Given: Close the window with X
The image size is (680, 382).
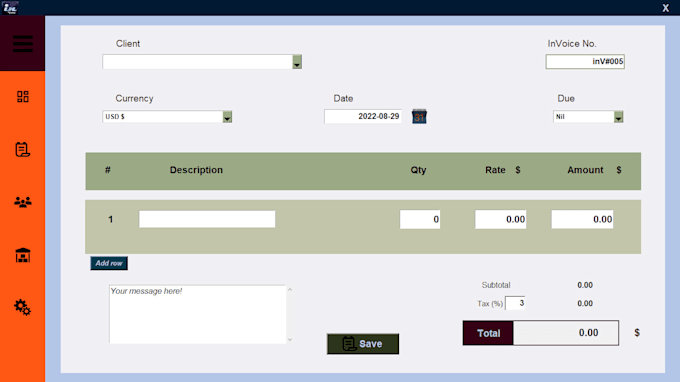Looking at the screenshot, I should [x=666, y=8].
